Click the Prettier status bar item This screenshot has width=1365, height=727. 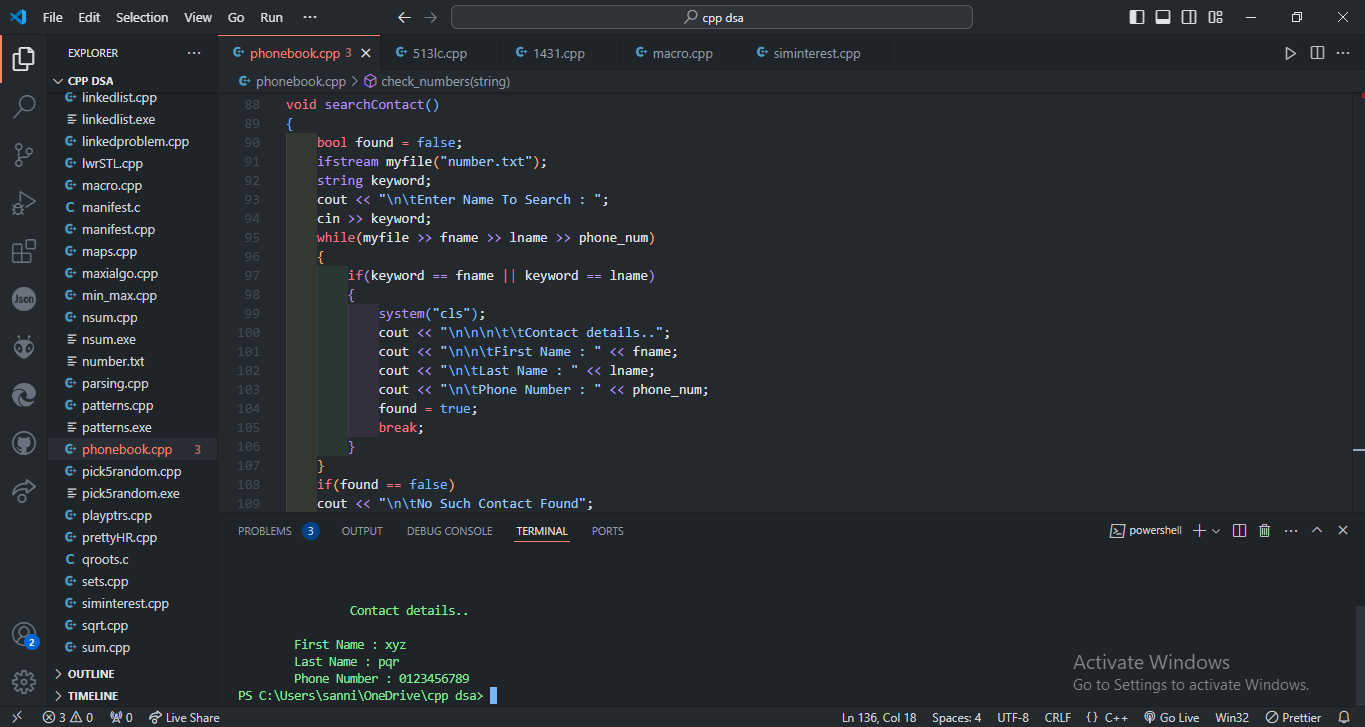1293,717
